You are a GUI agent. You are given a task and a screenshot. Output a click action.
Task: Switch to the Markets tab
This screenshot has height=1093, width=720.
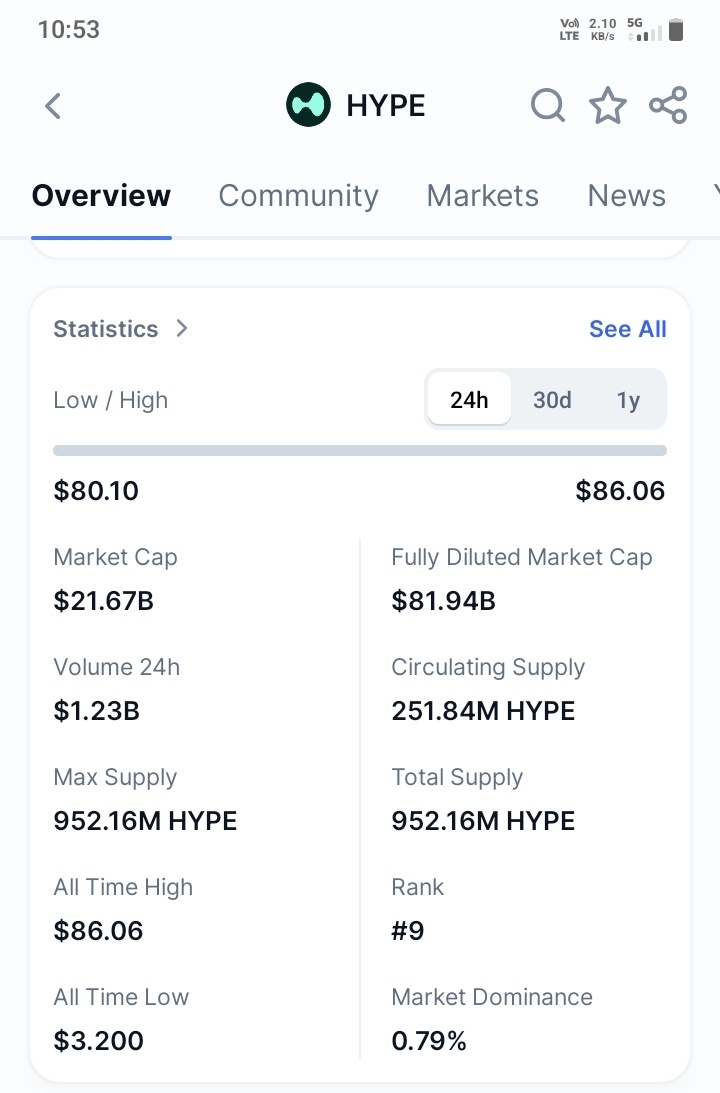tap(482, 196)
